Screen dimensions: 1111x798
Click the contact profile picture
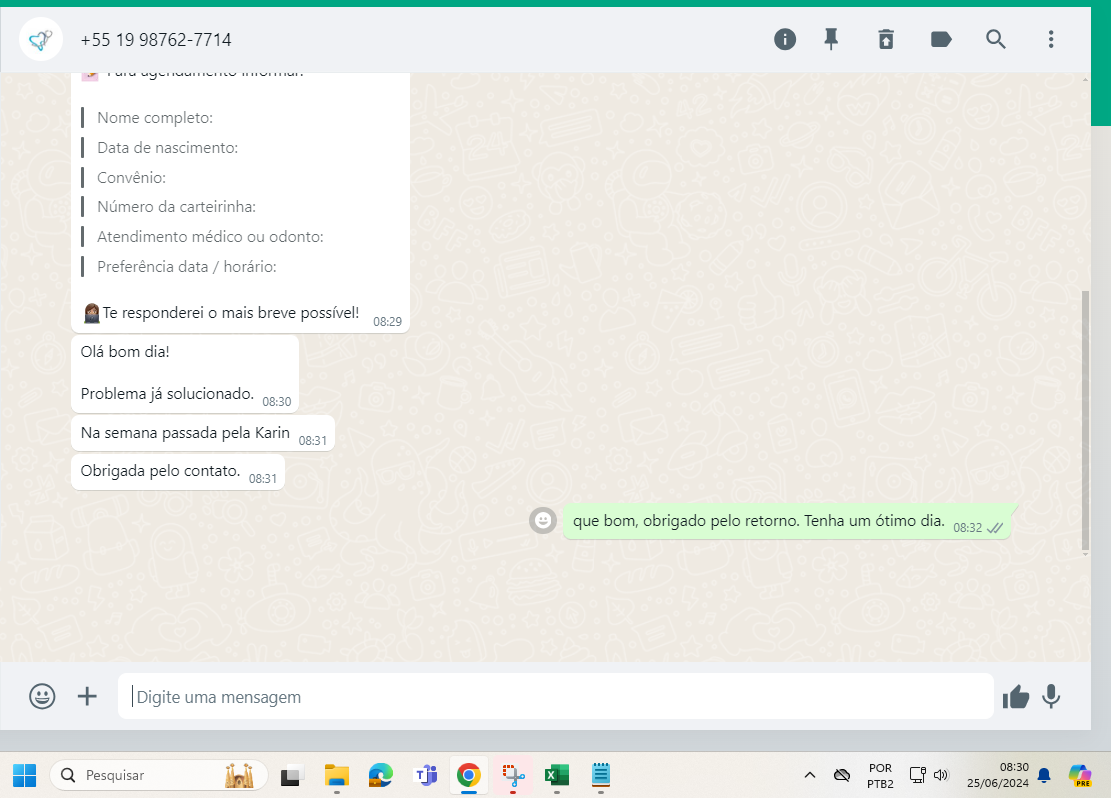[41, 40]
